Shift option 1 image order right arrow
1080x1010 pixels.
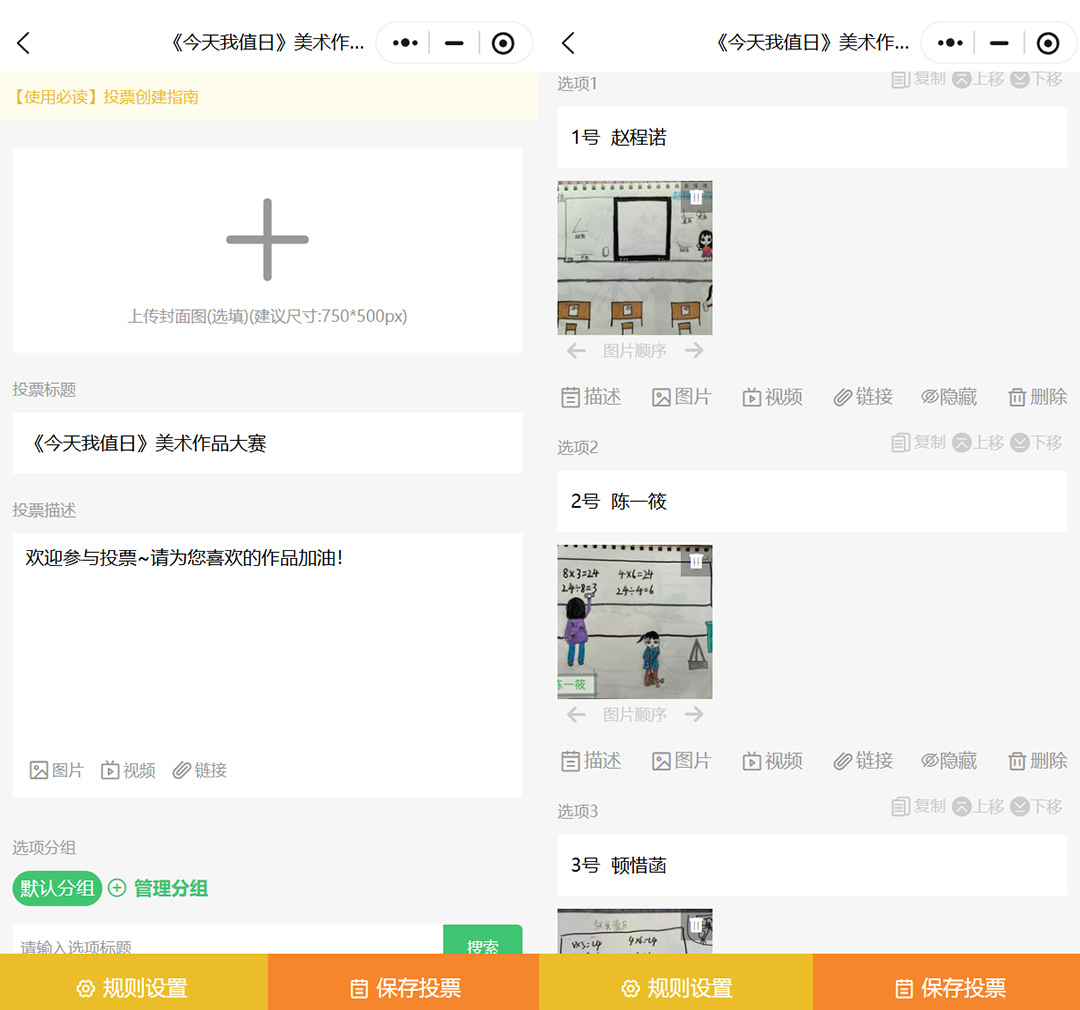click(x=694, y=351)
